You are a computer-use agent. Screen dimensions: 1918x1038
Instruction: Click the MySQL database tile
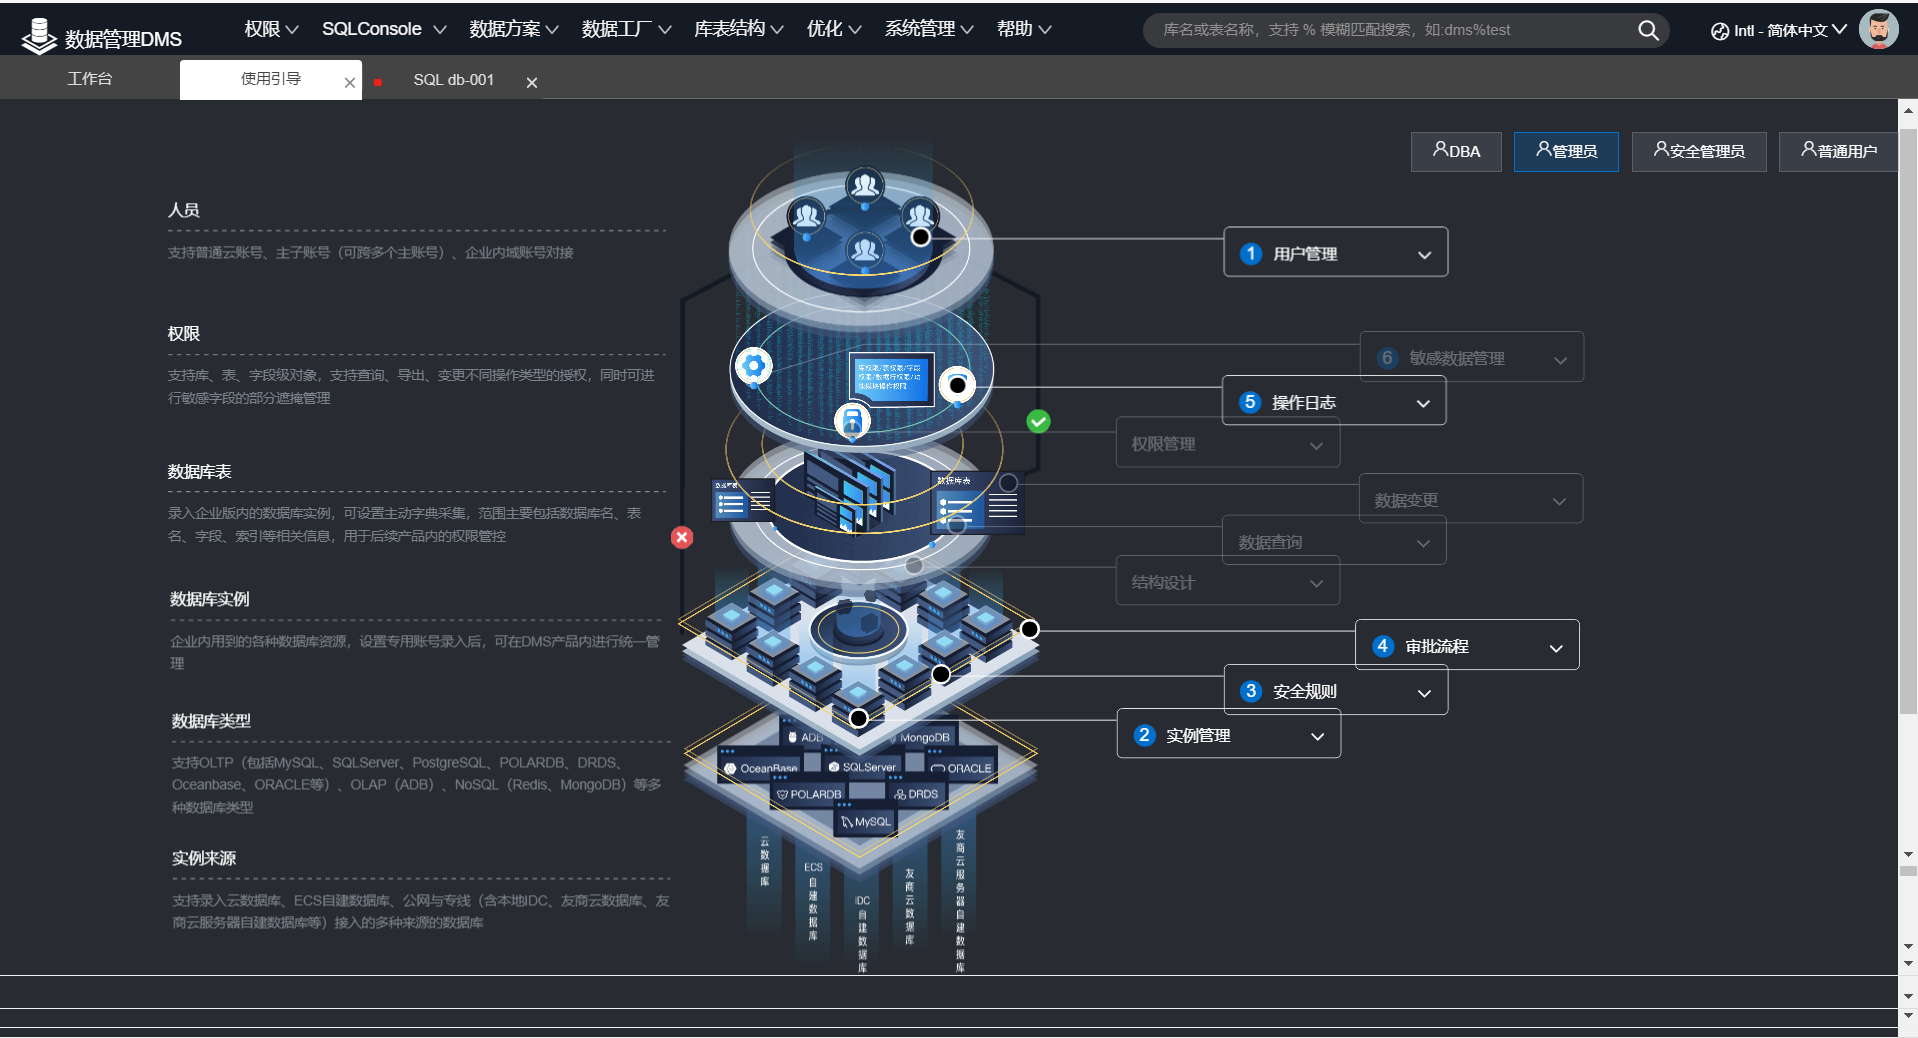[866, 822]
